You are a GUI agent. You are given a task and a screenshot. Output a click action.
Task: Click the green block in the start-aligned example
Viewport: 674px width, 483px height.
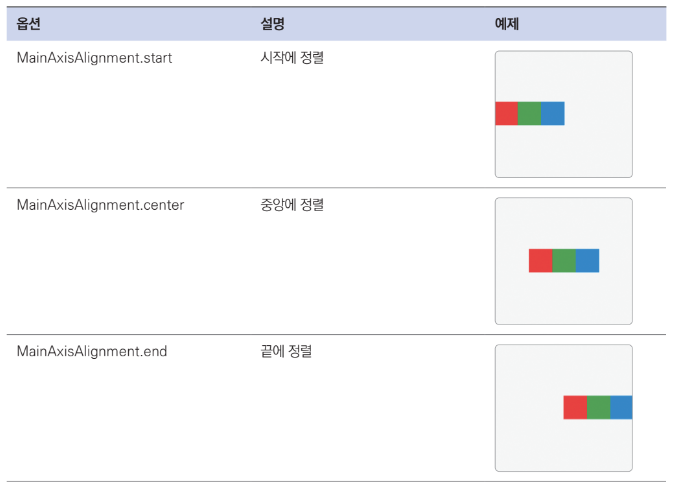click(530, 113)
